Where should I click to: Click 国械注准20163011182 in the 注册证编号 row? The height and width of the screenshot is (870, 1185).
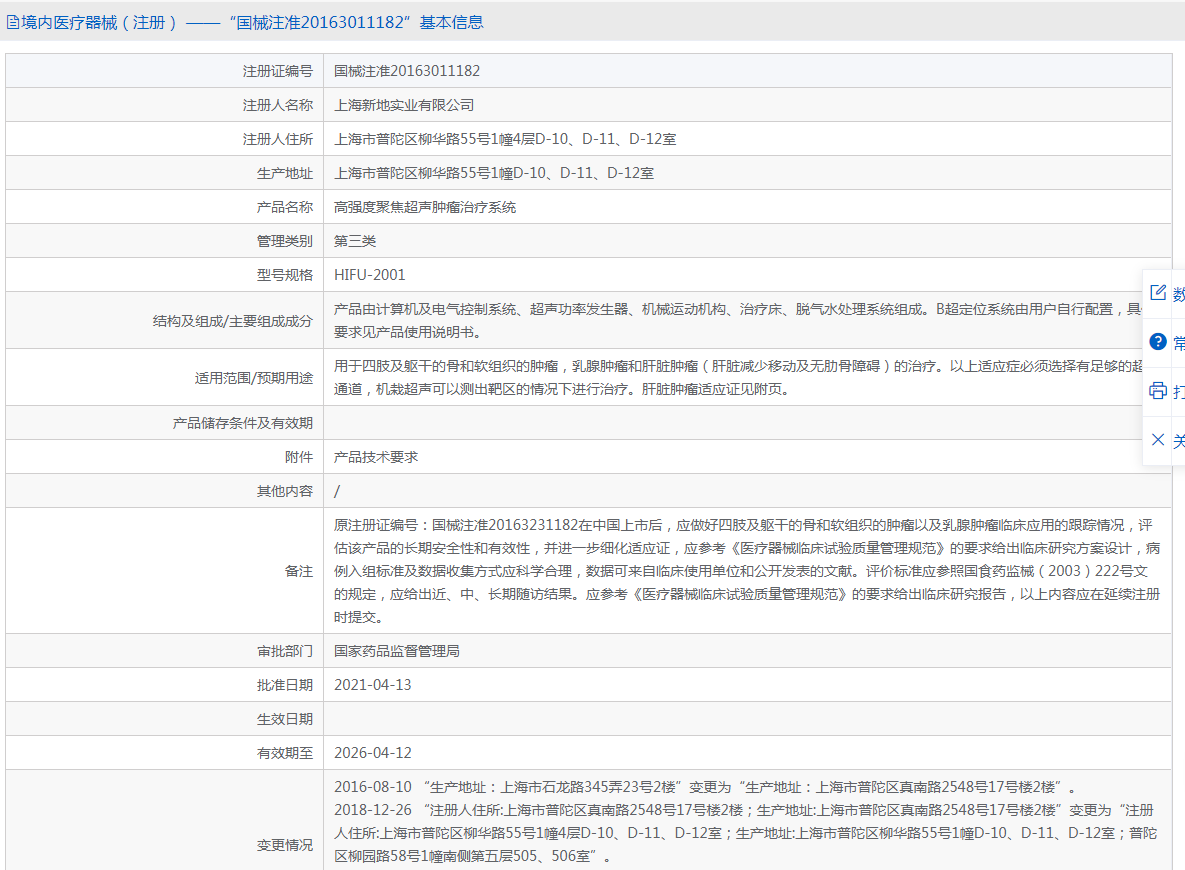click(407, 71)
